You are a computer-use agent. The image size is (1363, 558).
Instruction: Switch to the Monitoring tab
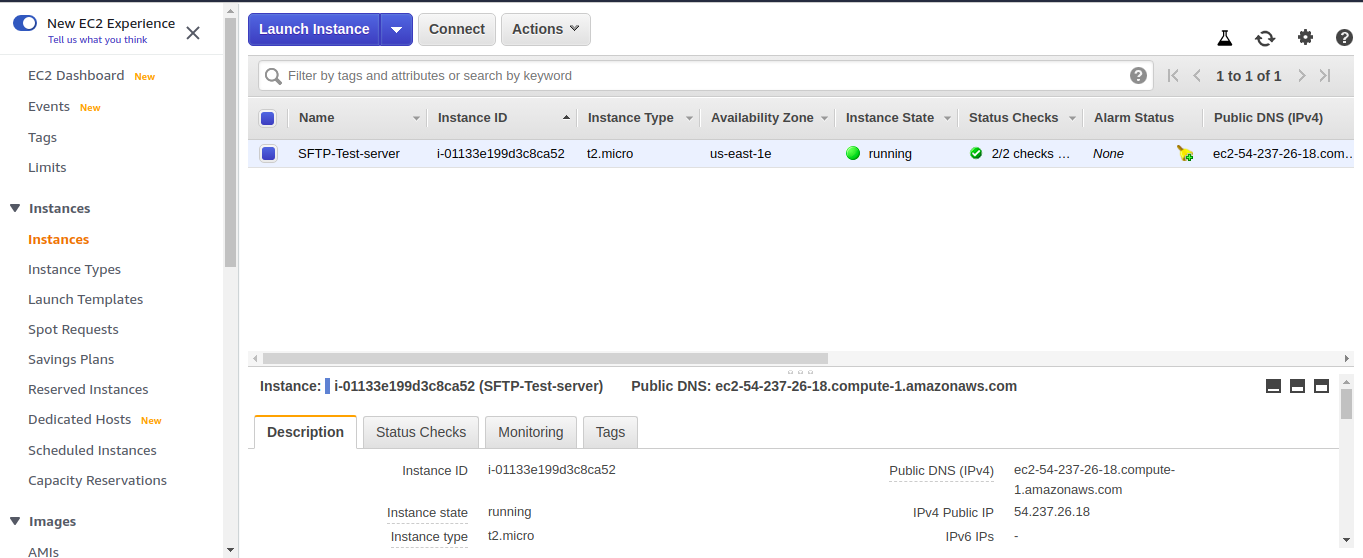coord(531,432)
